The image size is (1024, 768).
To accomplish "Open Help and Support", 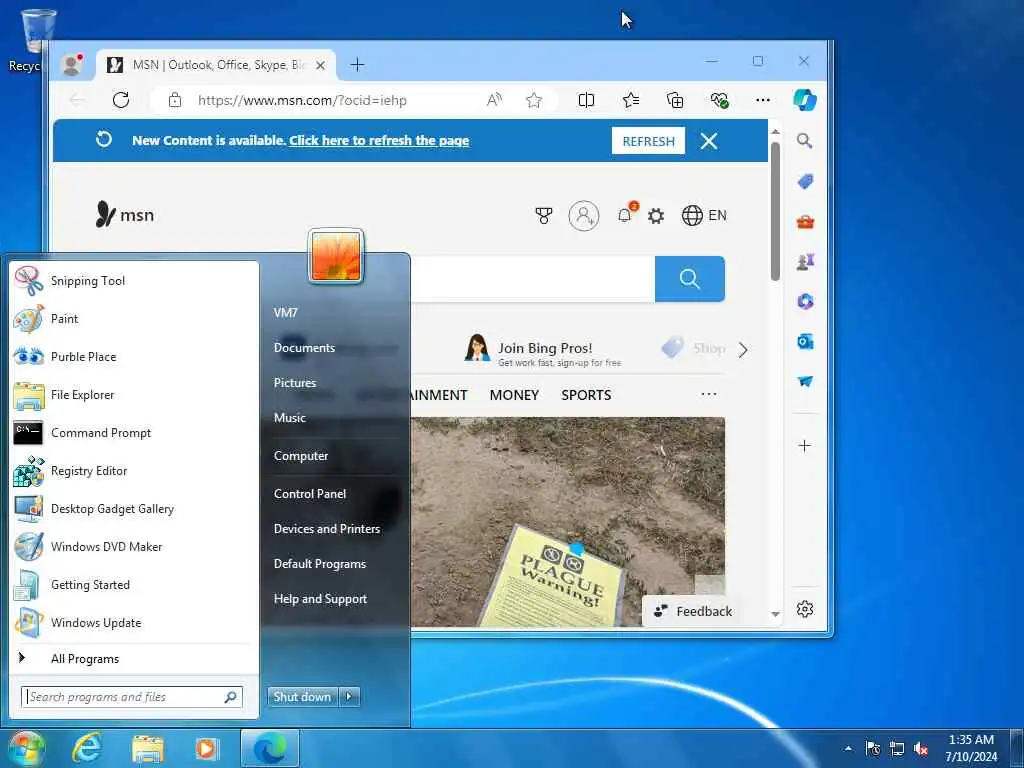I will pos(320,599).
